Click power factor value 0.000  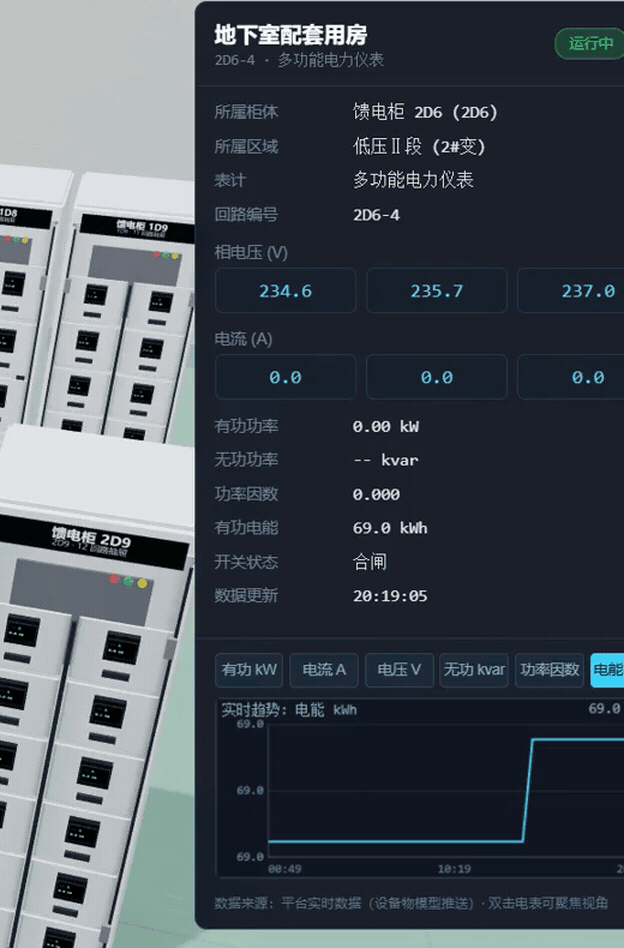(x=376, y=495)
